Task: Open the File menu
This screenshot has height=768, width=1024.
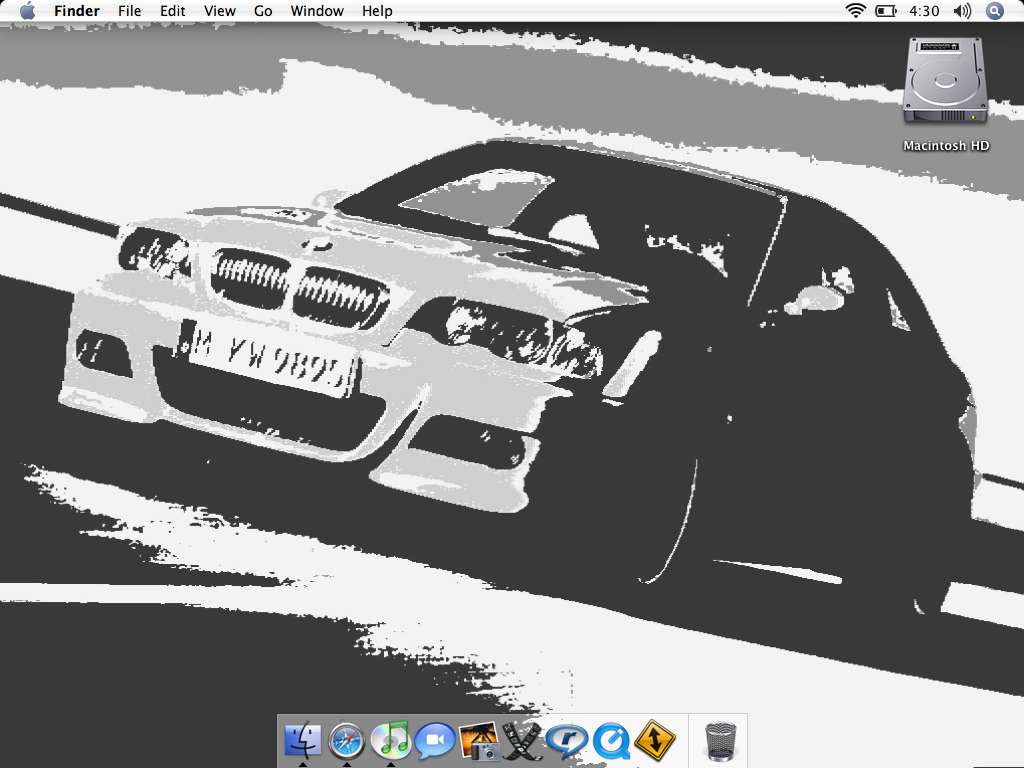Action: (129, 11)
